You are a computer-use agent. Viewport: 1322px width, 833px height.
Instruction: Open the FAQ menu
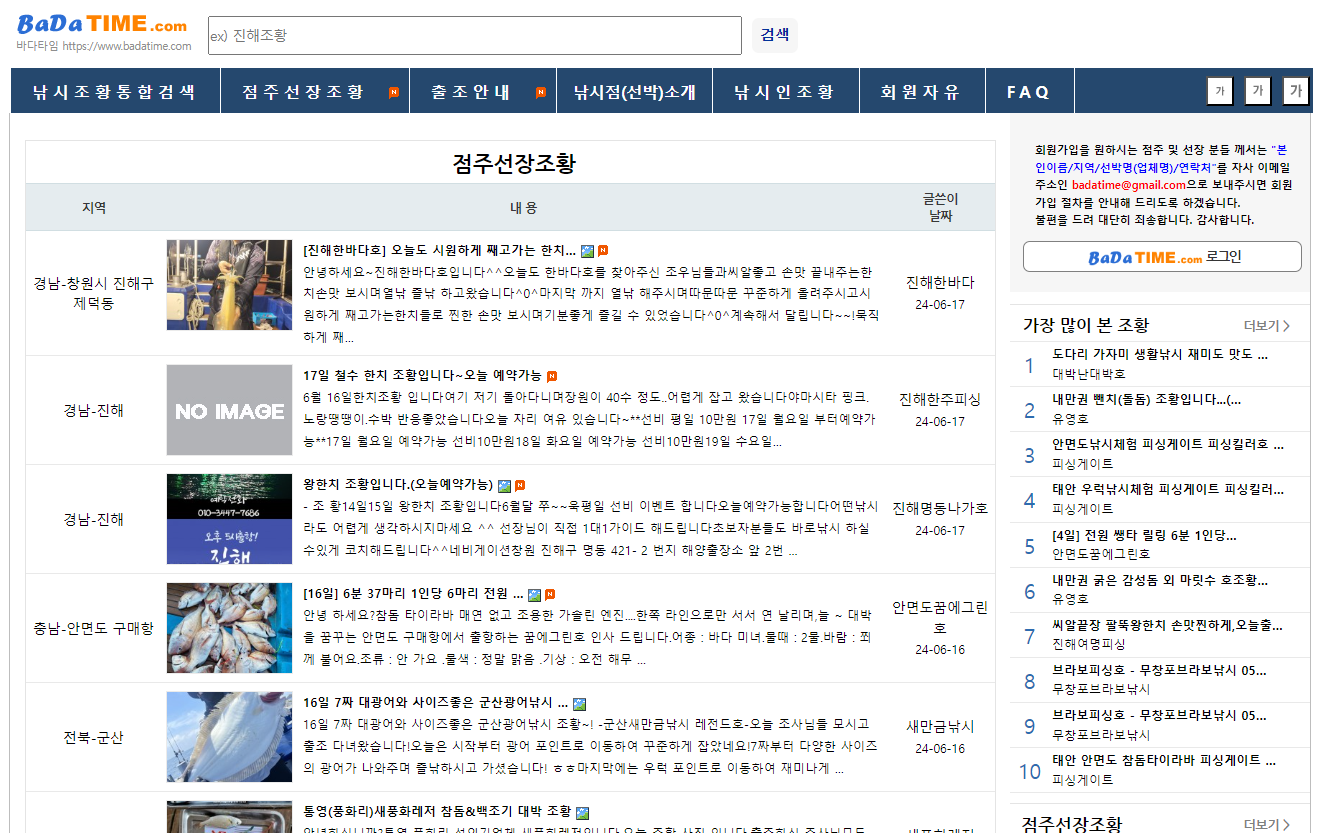click(1028, 92)
